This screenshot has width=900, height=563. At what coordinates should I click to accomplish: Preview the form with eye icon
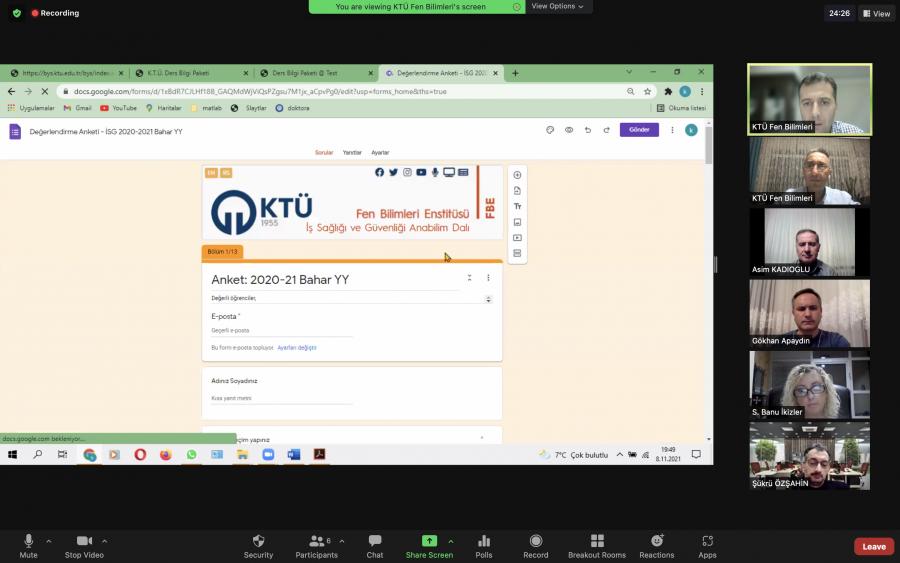569,130
